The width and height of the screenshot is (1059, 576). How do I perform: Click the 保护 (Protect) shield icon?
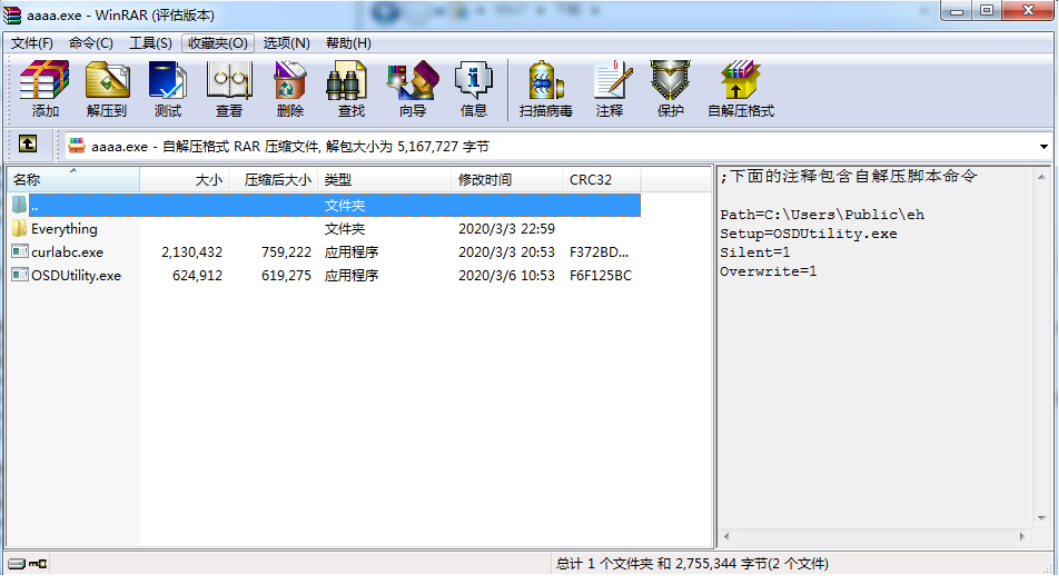(670, 81)
